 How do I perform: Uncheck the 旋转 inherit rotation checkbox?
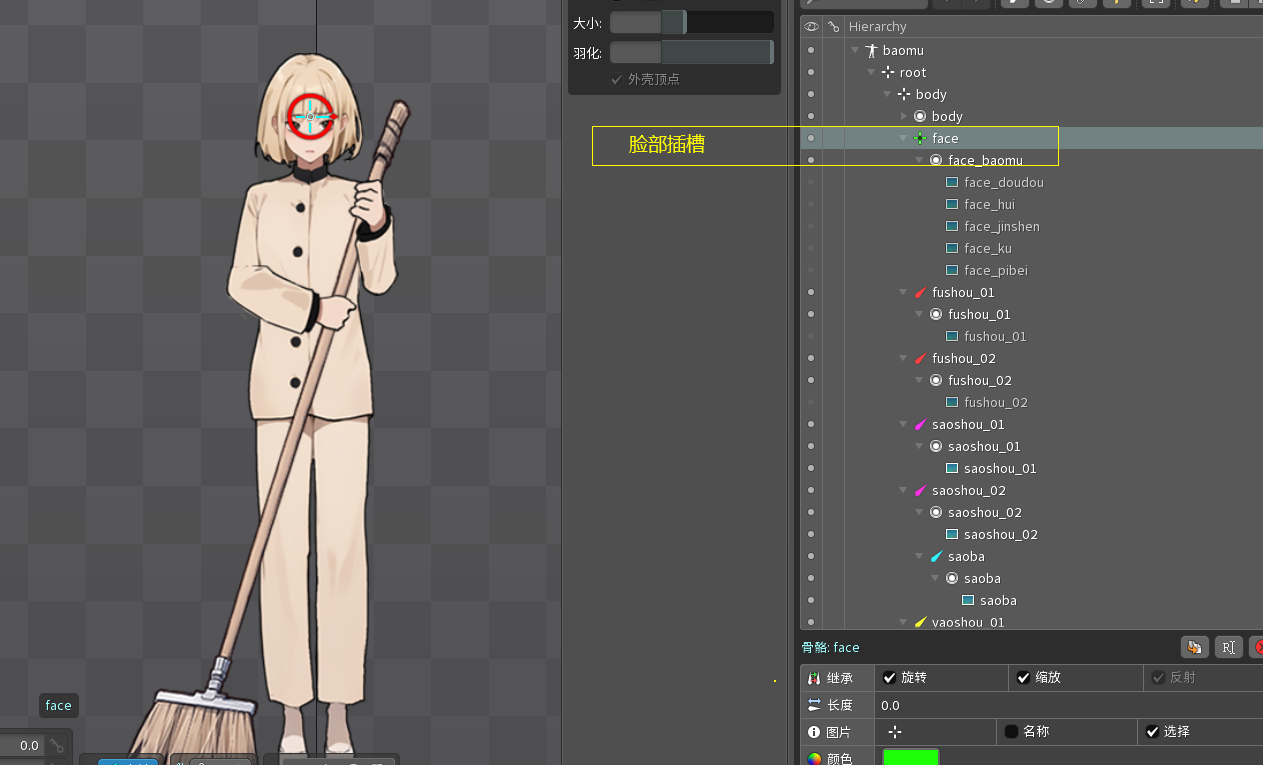pyautogui.click(x=890, y=678)
